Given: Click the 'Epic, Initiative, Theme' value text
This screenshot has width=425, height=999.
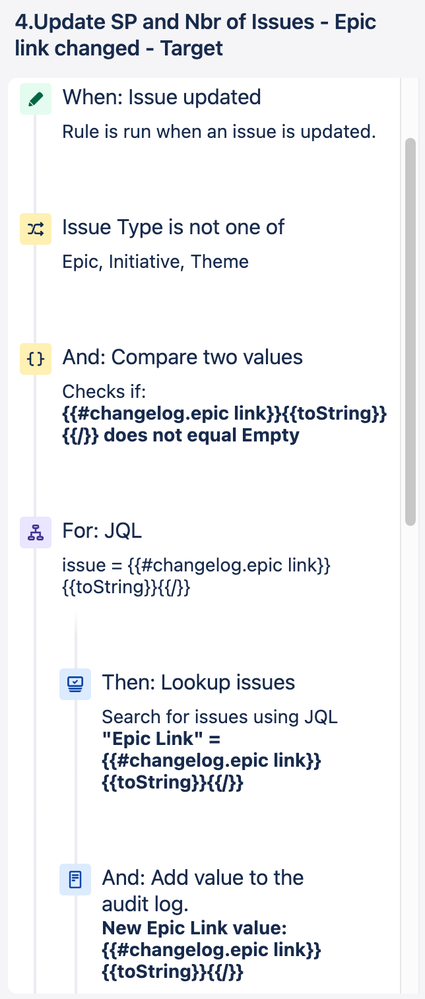Looking at the screenshot, I should point(155,262).
